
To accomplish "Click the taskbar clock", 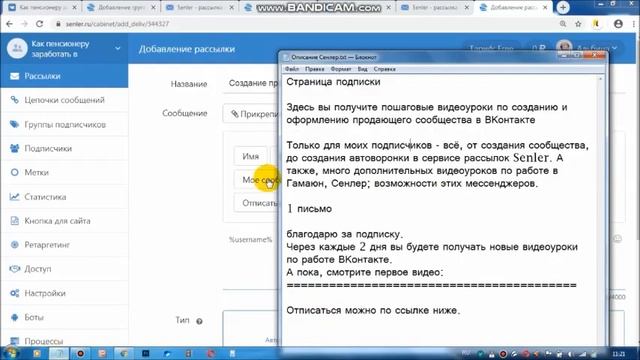I will (x=619, y=353).
